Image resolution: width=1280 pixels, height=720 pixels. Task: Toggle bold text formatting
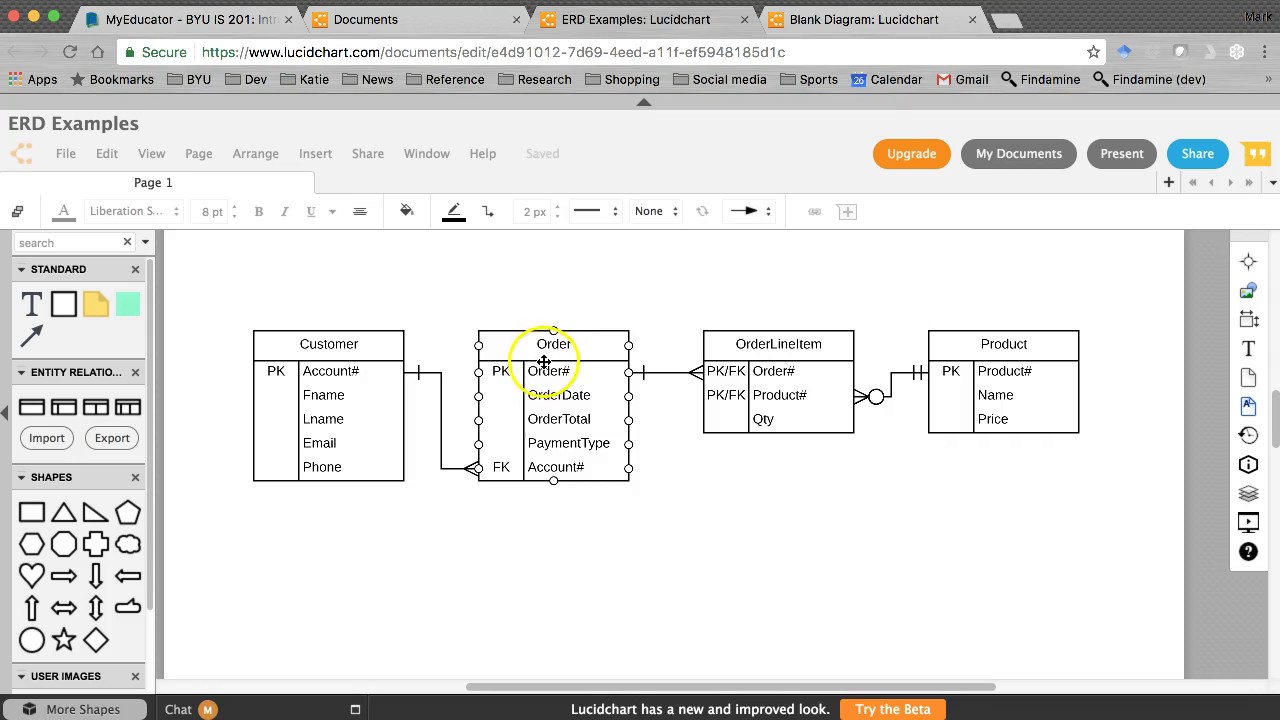[258, 211]
